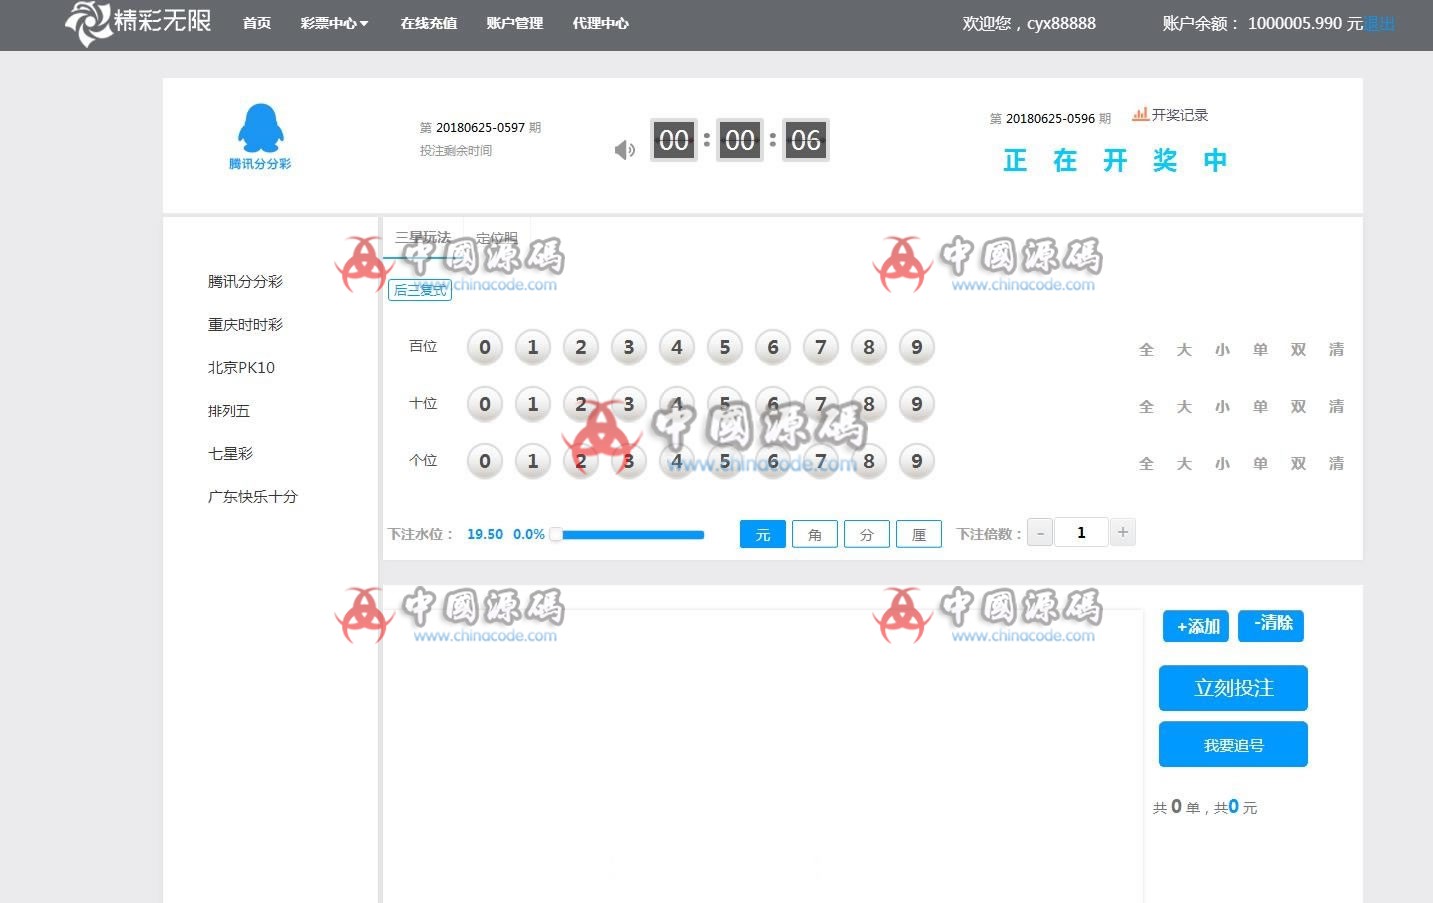The height and width of the screenshot is (903, 1433).
Task: Choose the 元 bet unit
Action: tap(763, 535)
